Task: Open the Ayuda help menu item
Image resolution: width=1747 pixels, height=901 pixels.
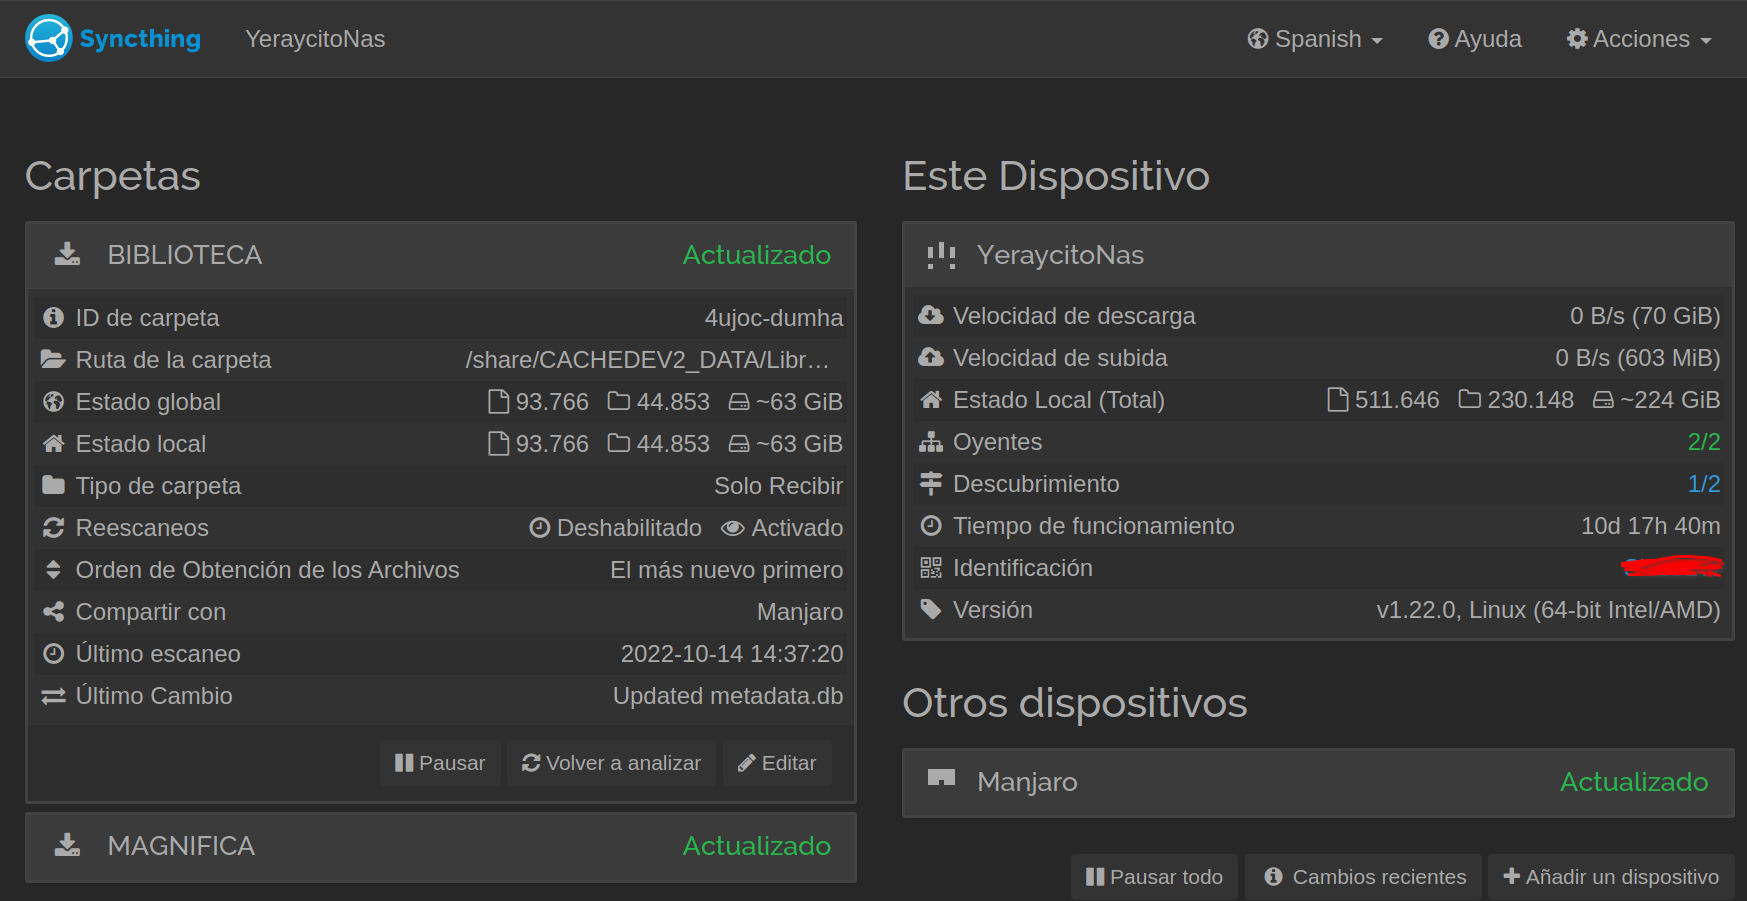Action: 1475,39
